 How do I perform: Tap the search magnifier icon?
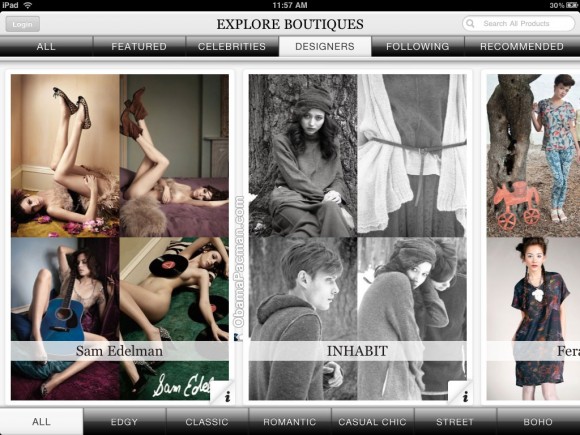pyautogui.click(x=471, y=24)
